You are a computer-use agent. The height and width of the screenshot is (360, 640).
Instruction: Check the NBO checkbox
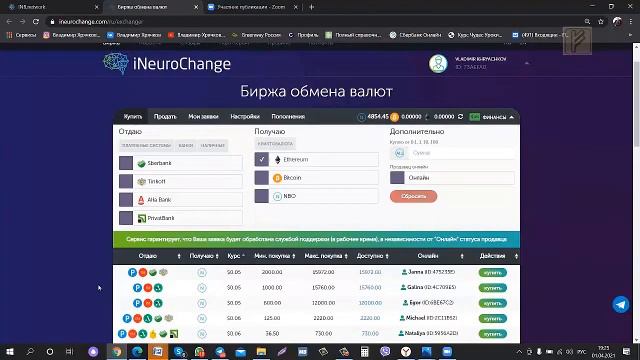262,196
